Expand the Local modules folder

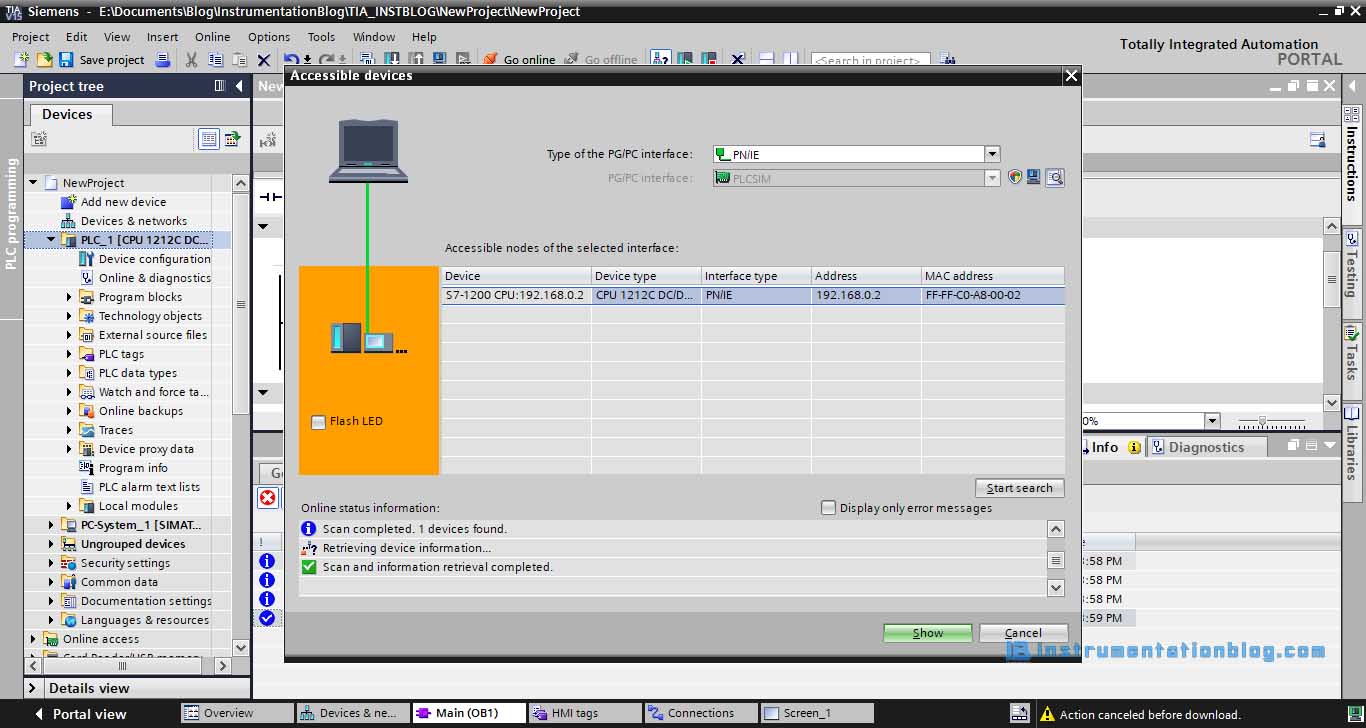[x=69, y=506]
